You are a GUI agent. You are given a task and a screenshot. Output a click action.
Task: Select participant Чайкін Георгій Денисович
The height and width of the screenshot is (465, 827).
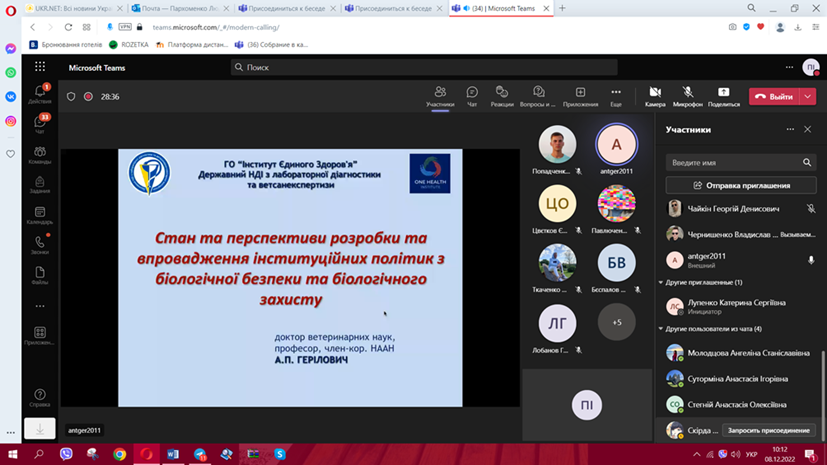coord(741,209)
